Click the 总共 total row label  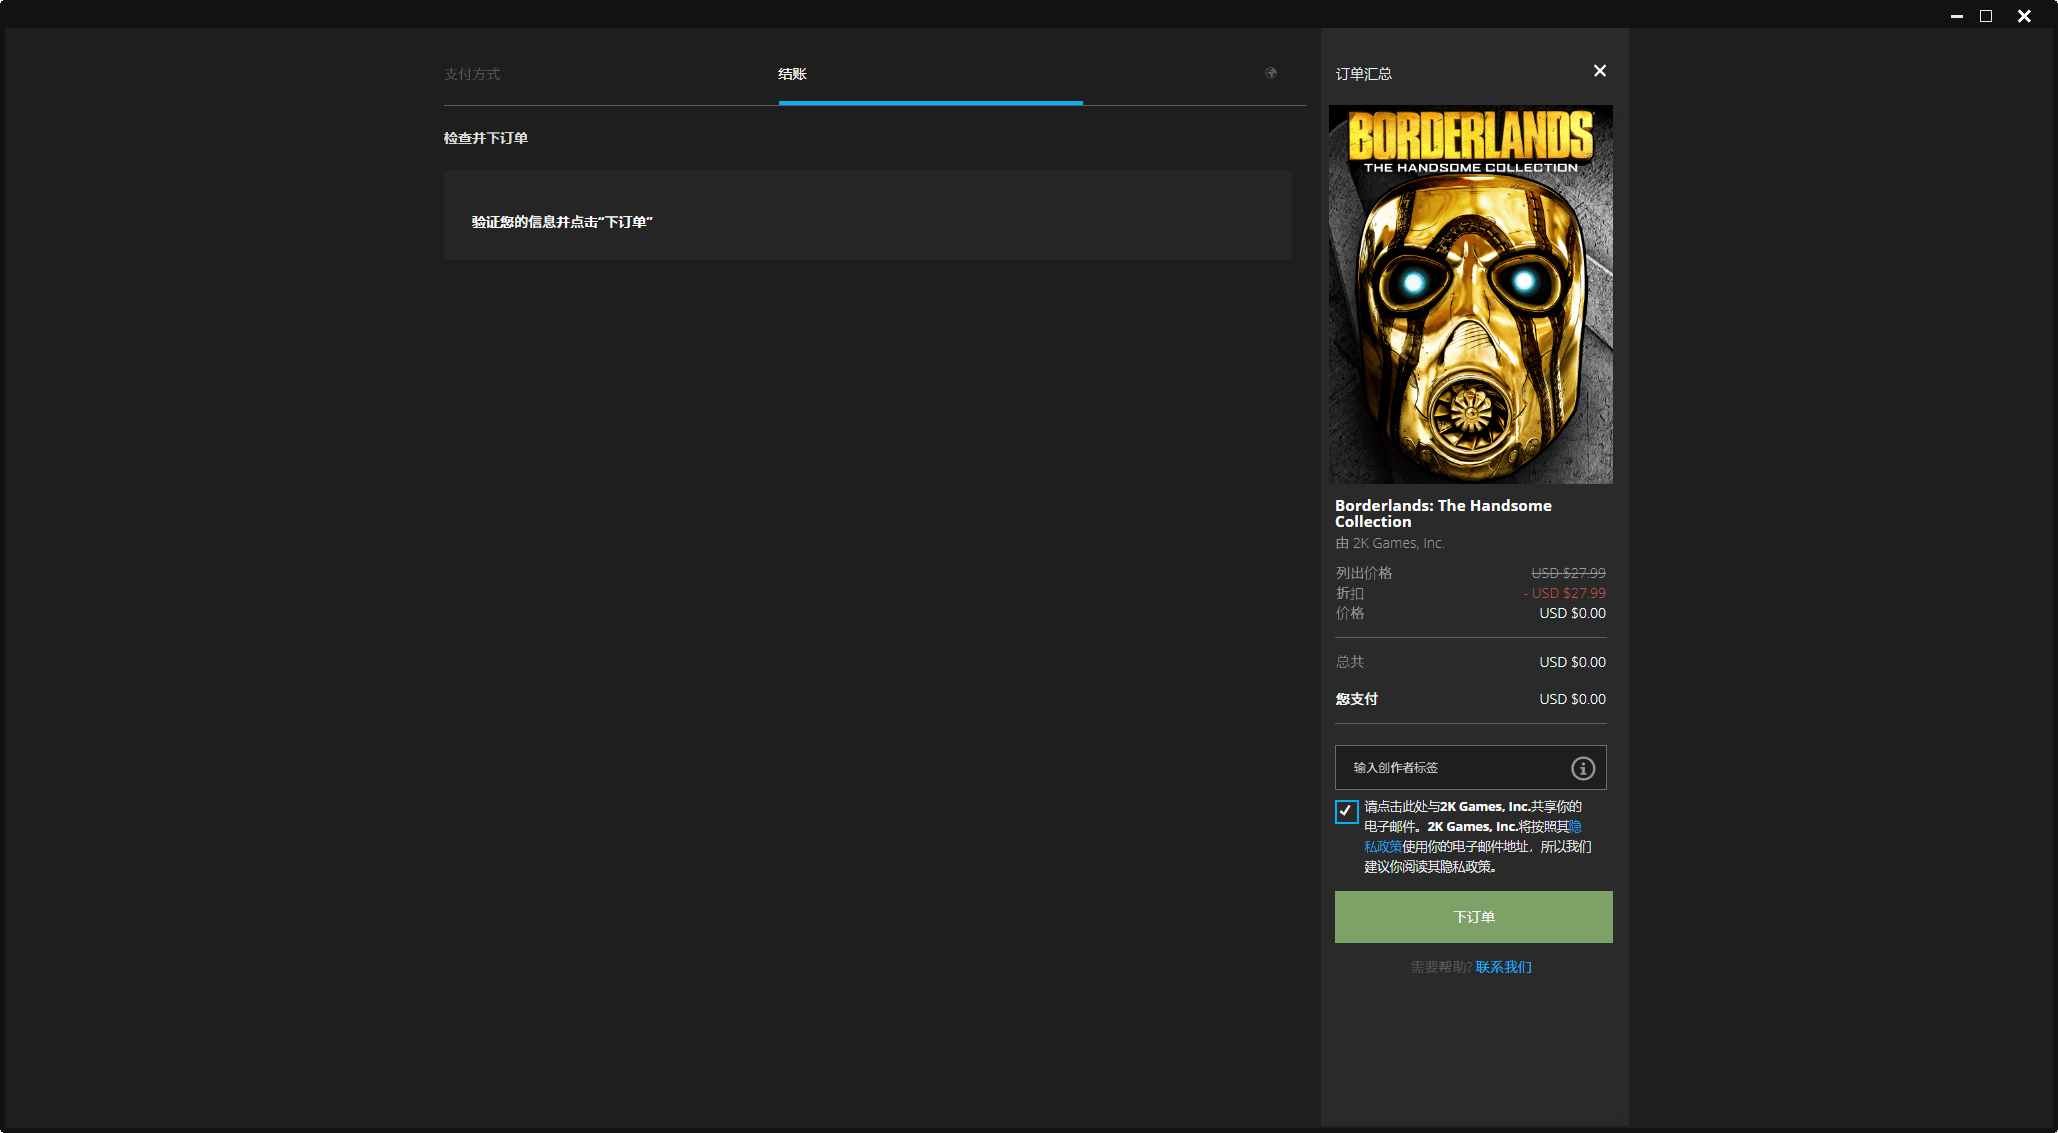click(x=1349, y=662)
